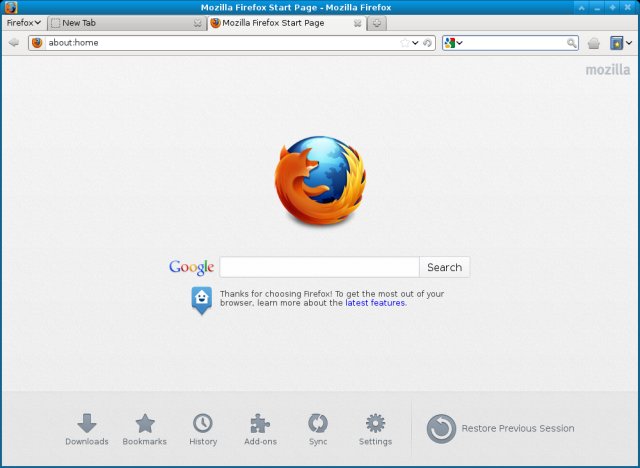The image size is (640, 468).
Task: Open the Google search engine selector dropdown
Action: [x=453, y=43]
